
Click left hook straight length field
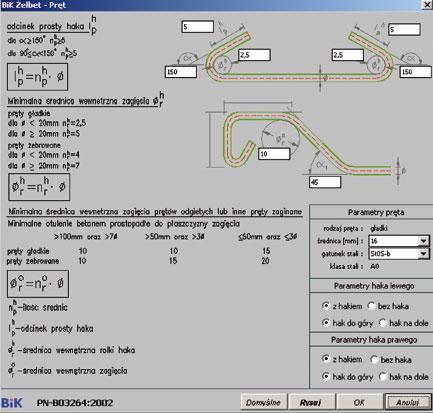pyautogui.click(x=198, y=27)
